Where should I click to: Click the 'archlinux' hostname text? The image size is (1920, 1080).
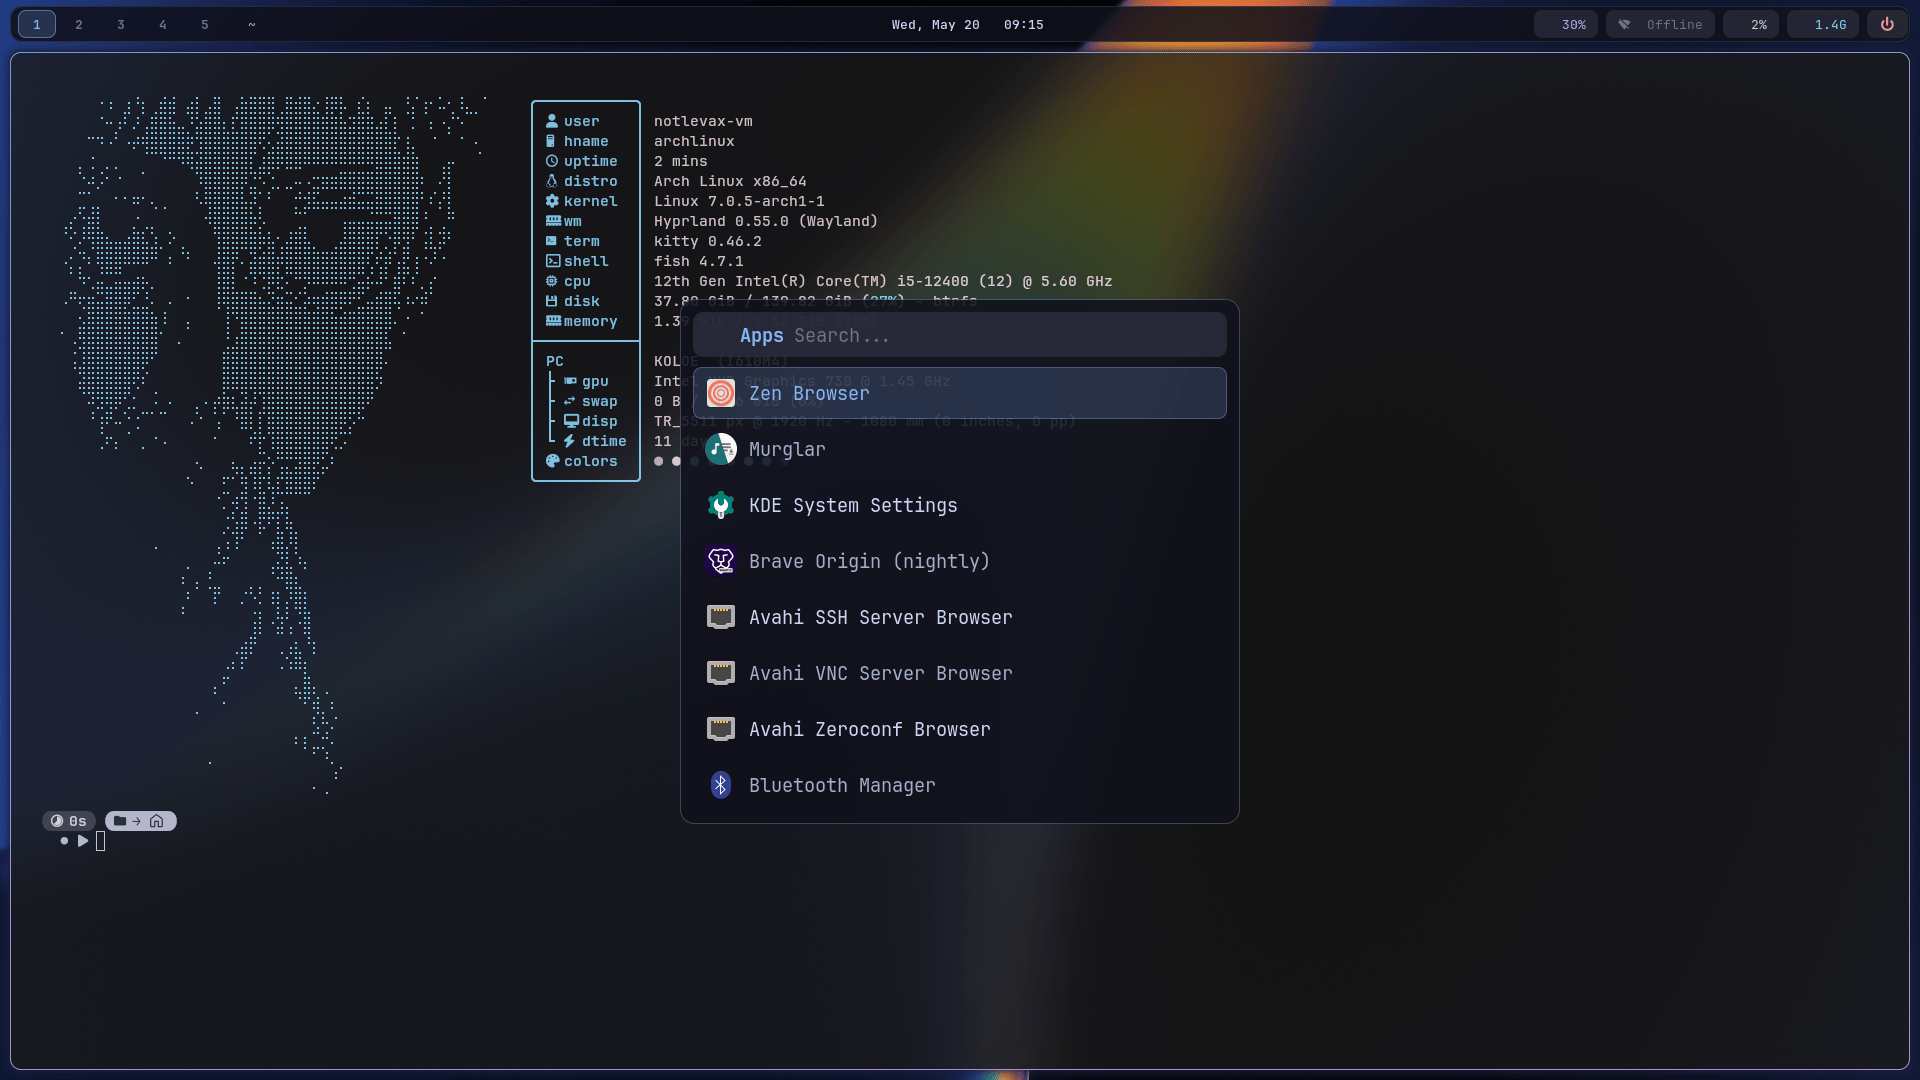(694, 141)
